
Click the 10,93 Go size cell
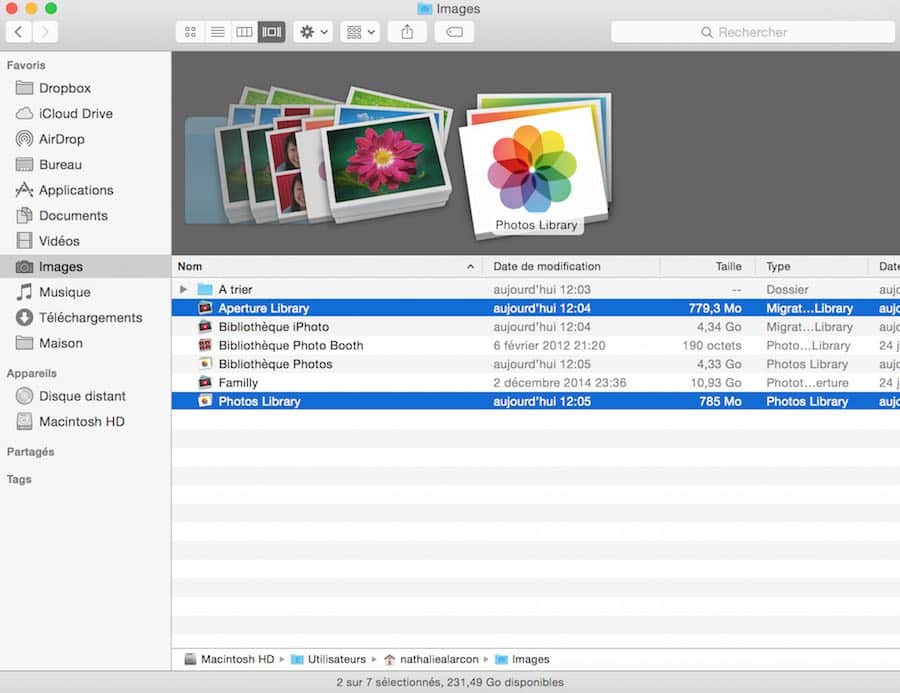tap(716, 383)
